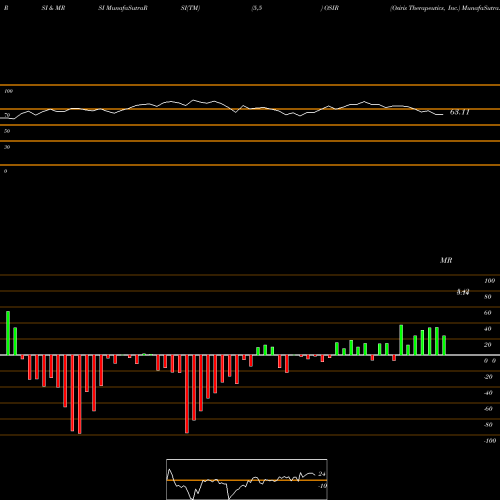The image size is (500, 500).
Task: Select the MR panel title label
Action: click(446, 260)
